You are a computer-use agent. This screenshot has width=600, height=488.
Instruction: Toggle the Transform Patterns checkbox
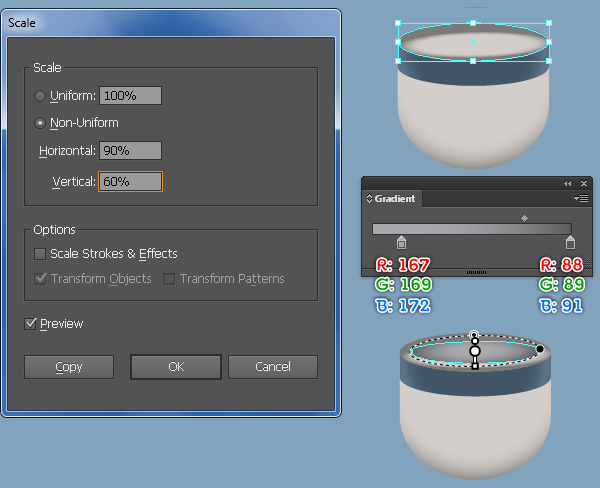click(169, 279)
